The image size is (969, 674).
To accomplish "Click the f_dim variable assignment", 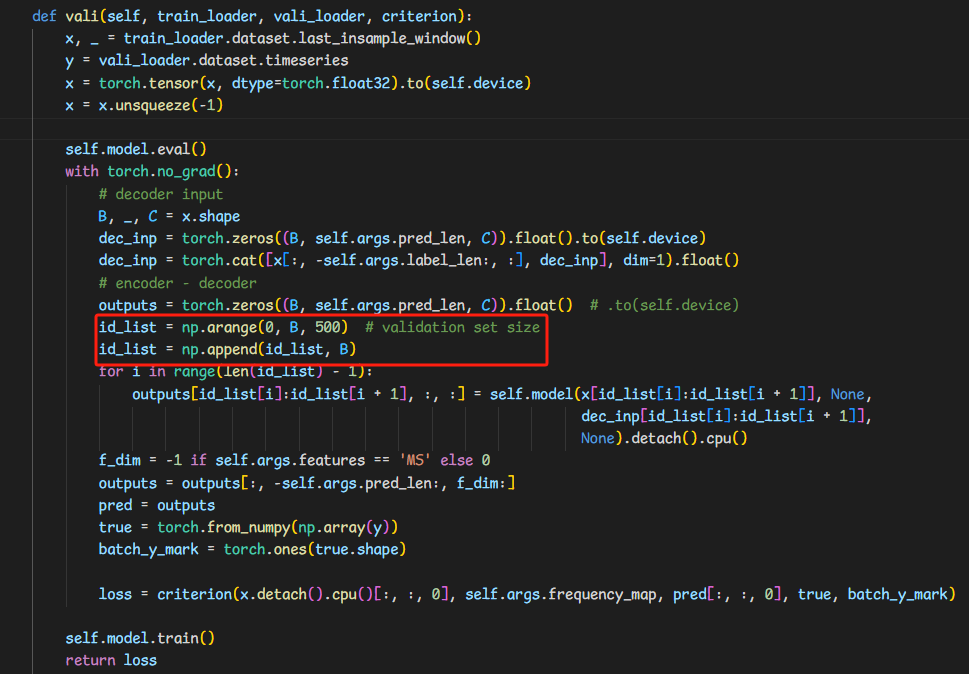I will coord(115,460).
